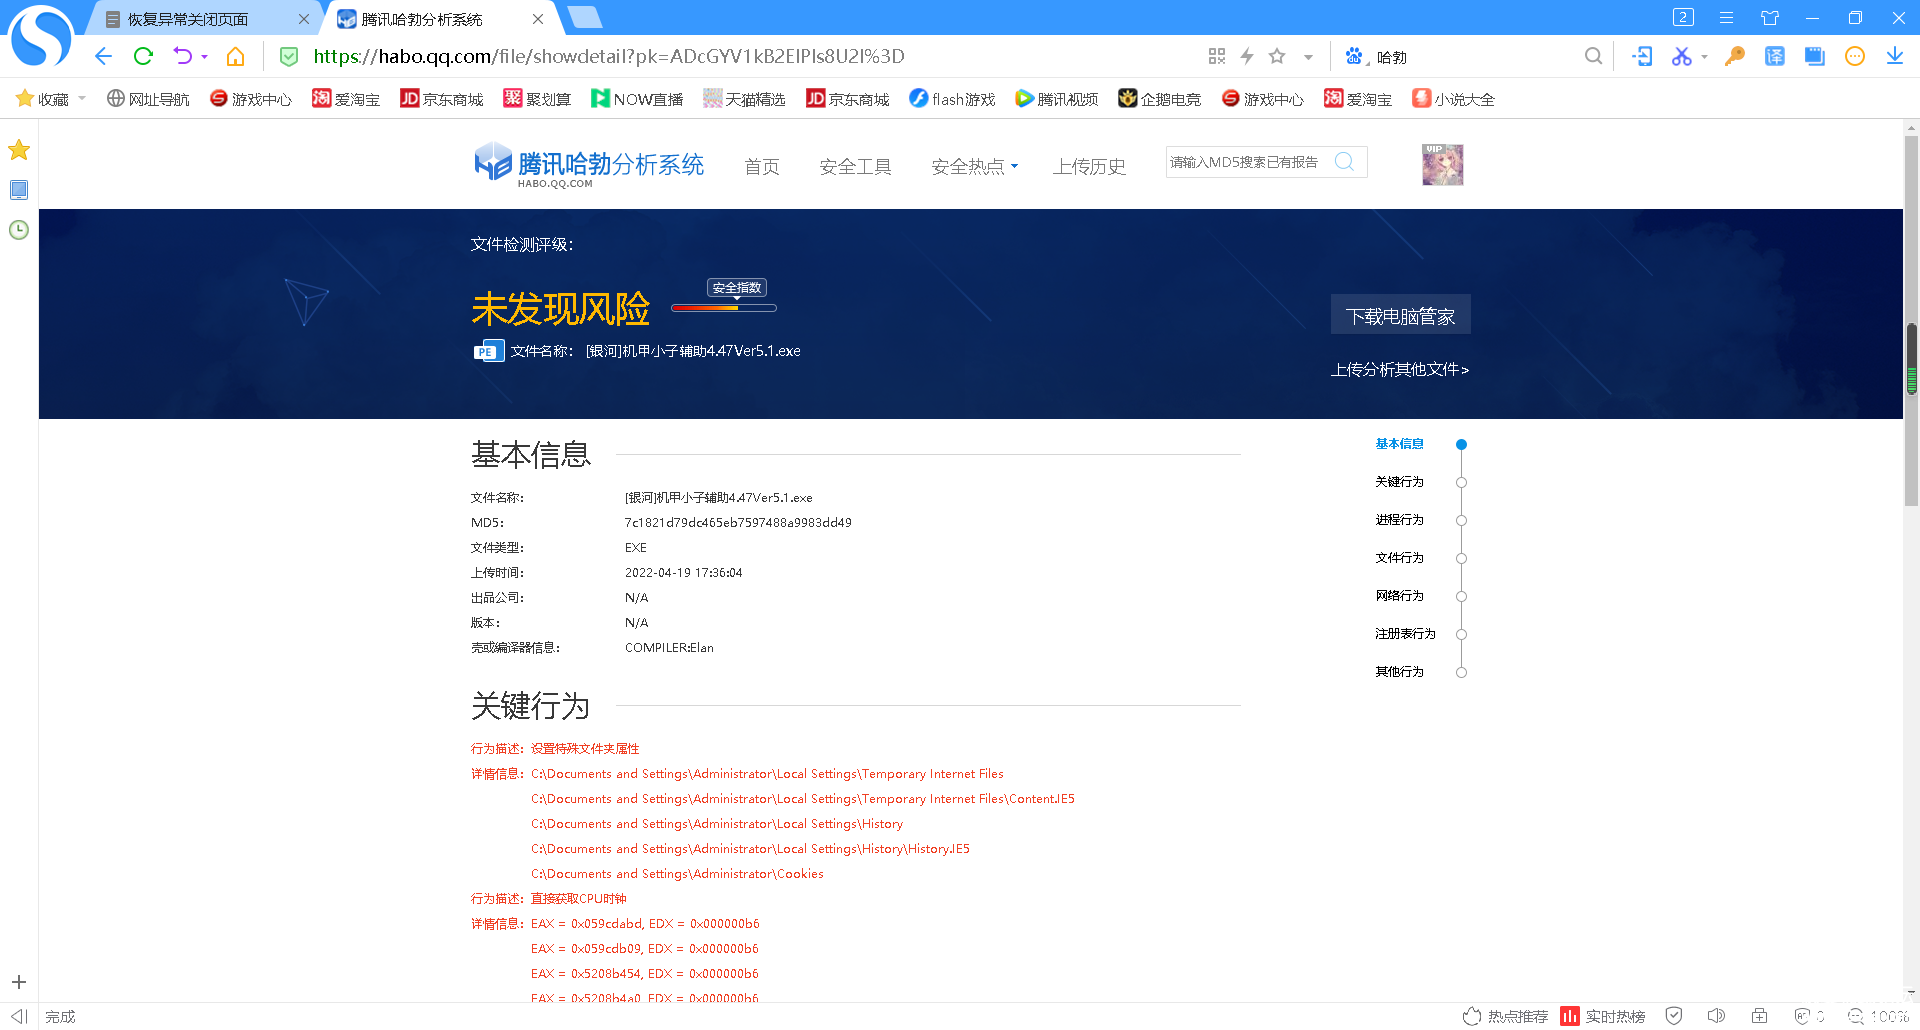
Task: Open the 网址导航 bookmark
Action: point(148,99)
